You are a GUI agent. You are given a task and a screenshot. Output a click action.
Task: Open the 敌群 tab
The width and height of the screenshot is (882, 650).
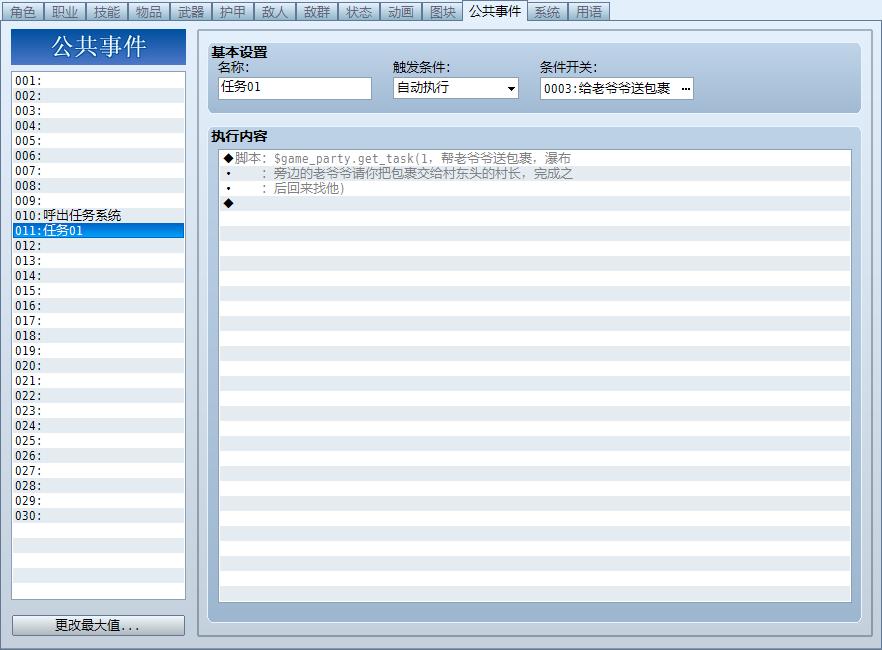click(317, 11)
